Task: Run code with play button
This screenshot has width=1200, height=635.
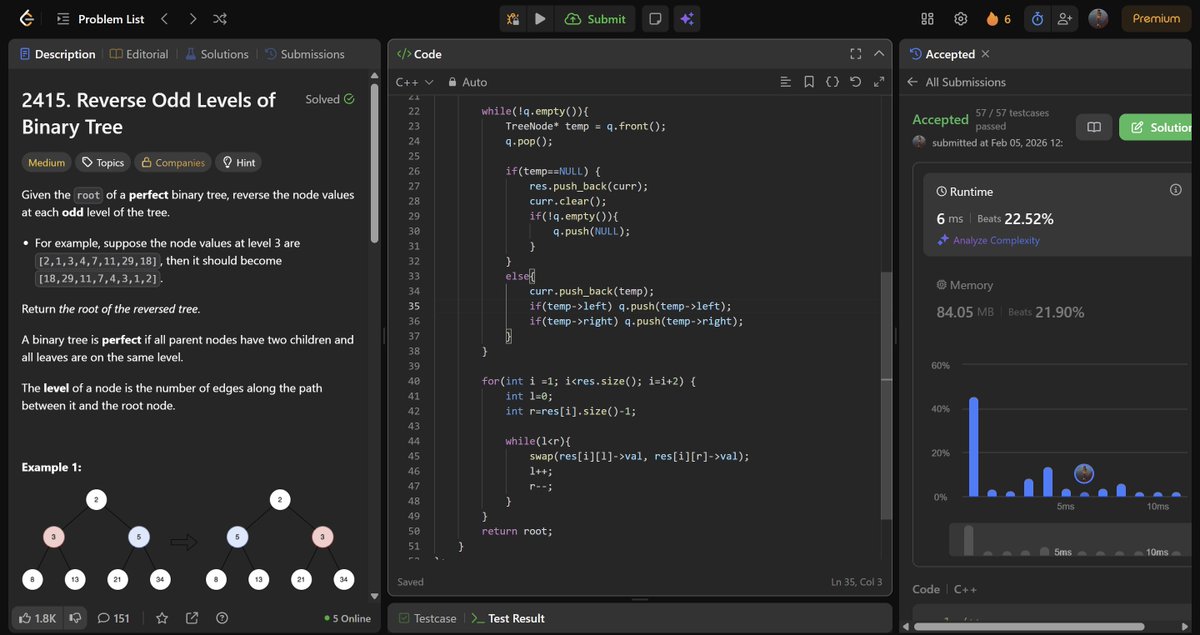Action: (x=540, y=18)
